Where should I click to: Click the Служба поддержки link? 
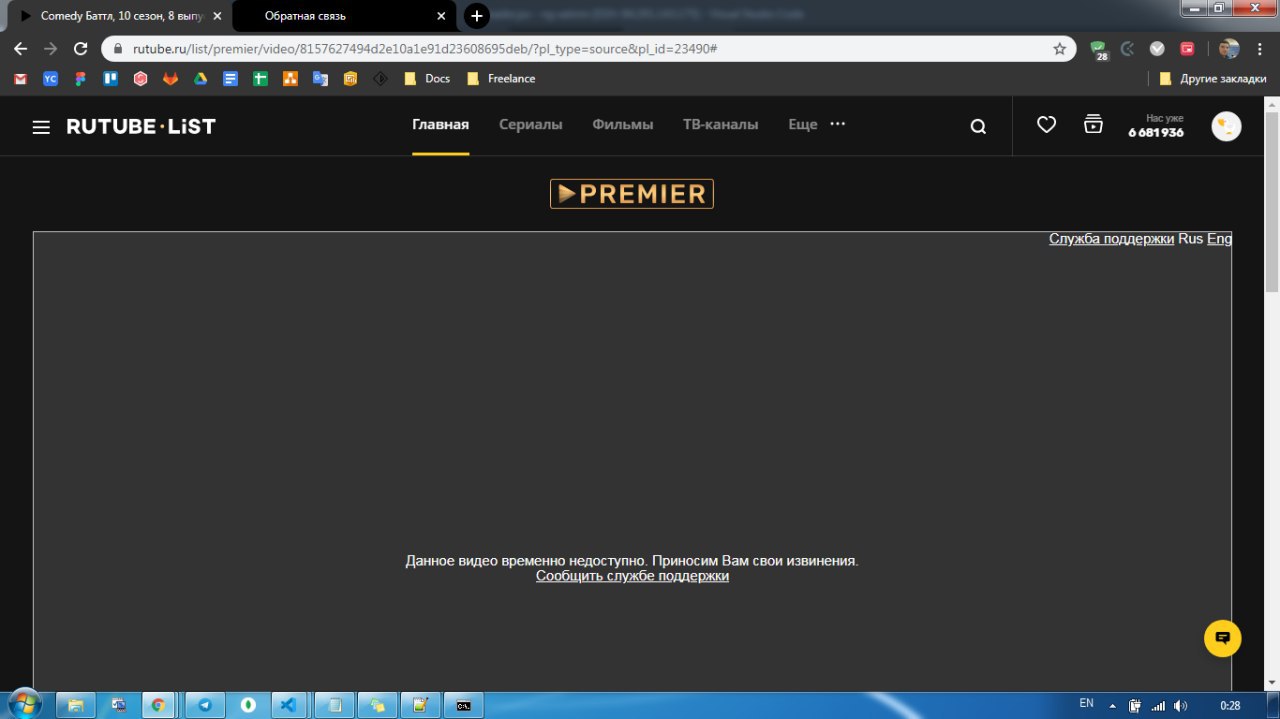point(1111,239)
